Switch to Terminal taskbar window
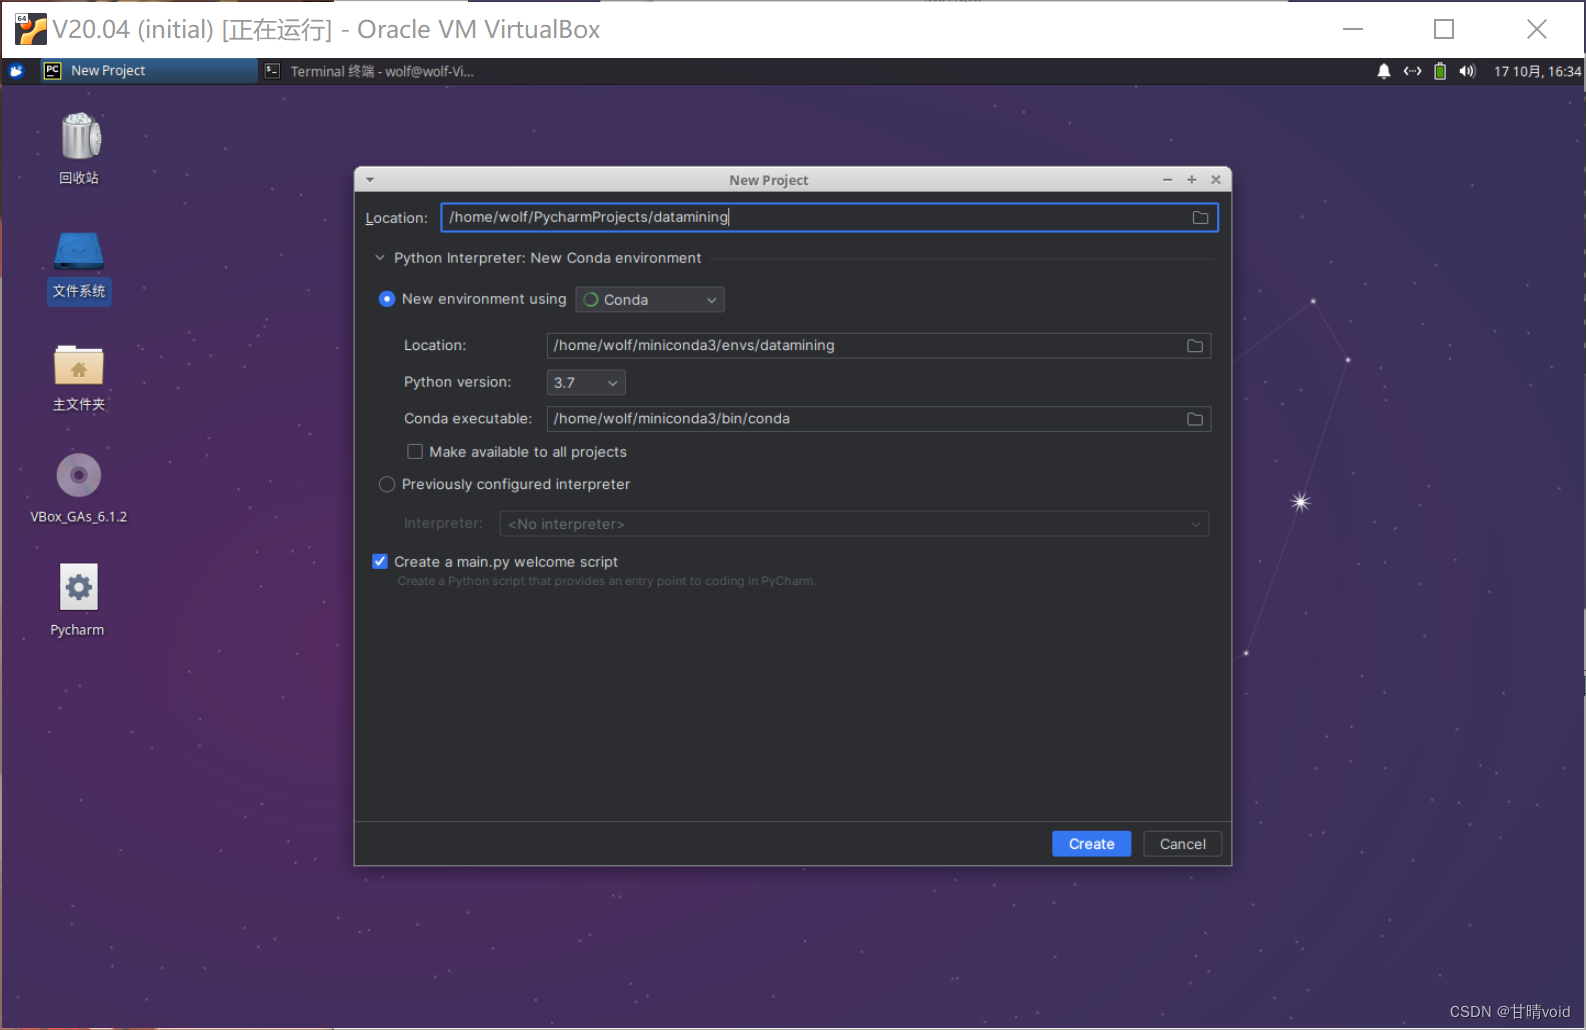 [369, 71]
